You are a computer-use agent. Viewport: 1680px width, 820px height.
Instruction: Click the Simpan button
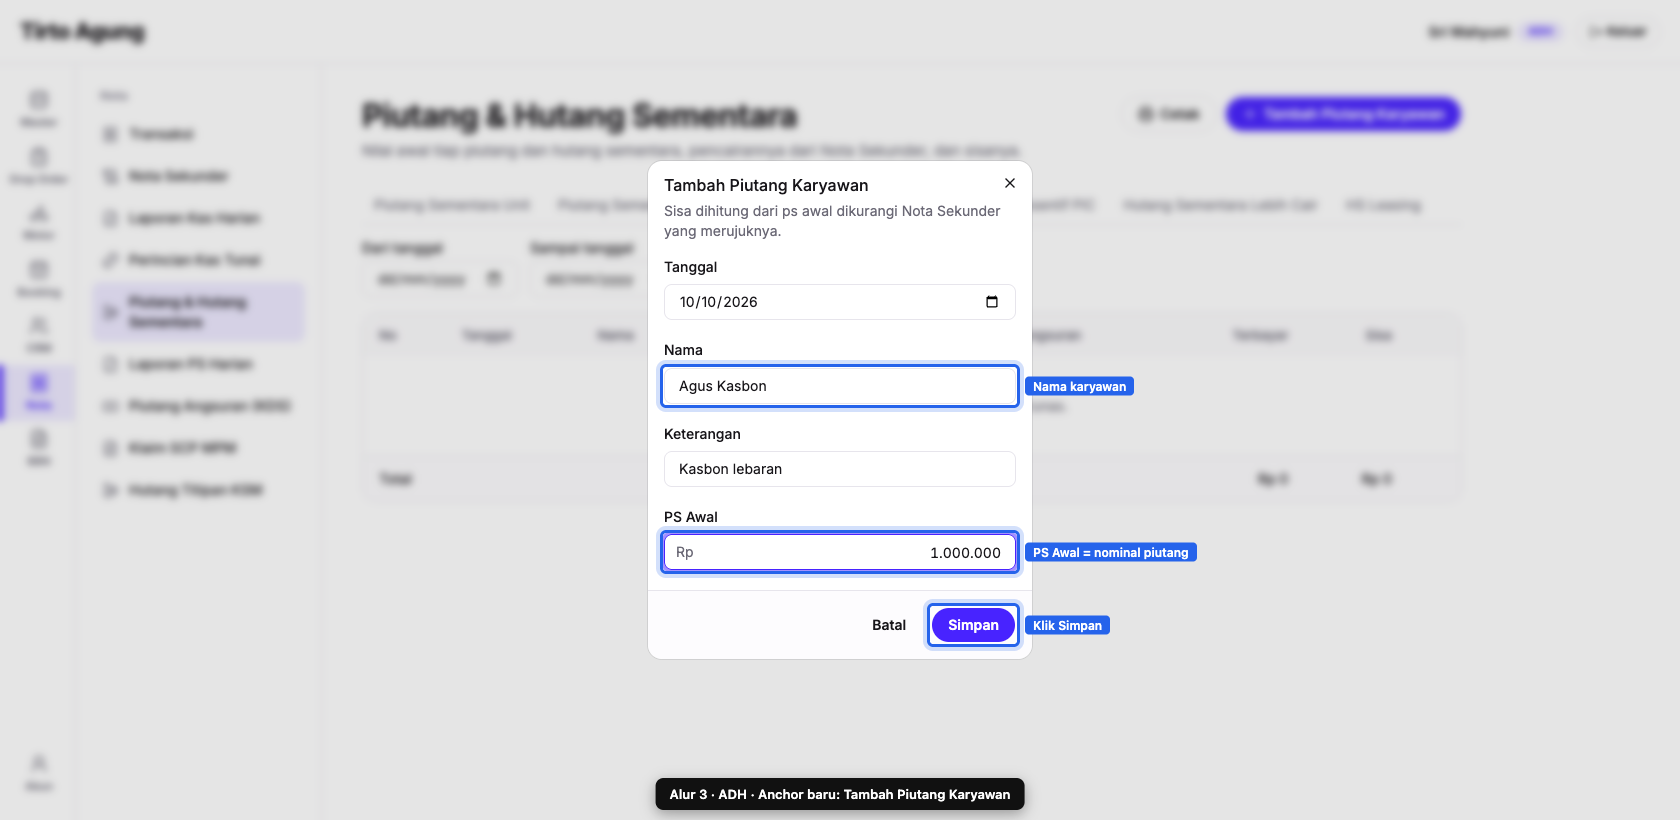pyautogui.click(x=973, y=625)
